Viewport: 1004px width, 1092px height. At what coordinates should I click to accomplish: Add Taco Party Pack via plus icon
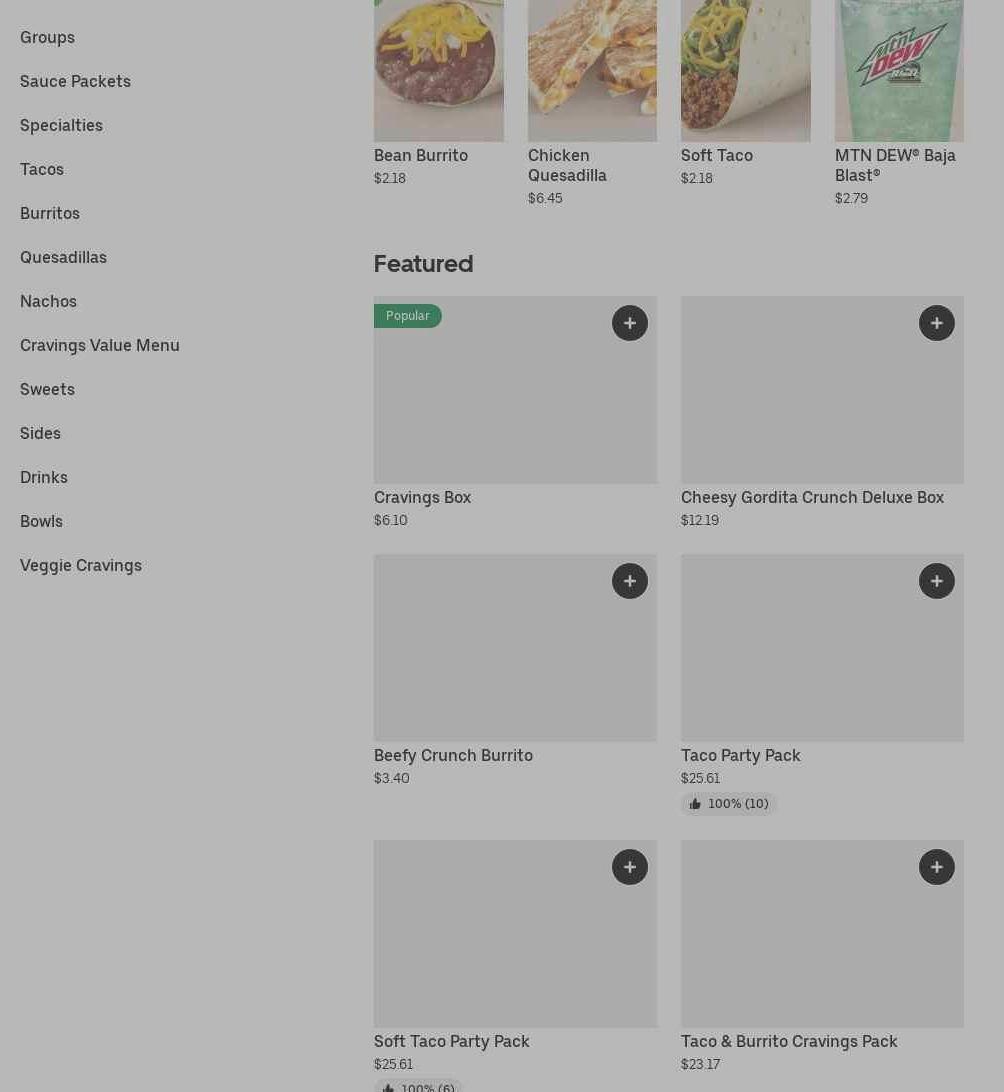point(936,581)
